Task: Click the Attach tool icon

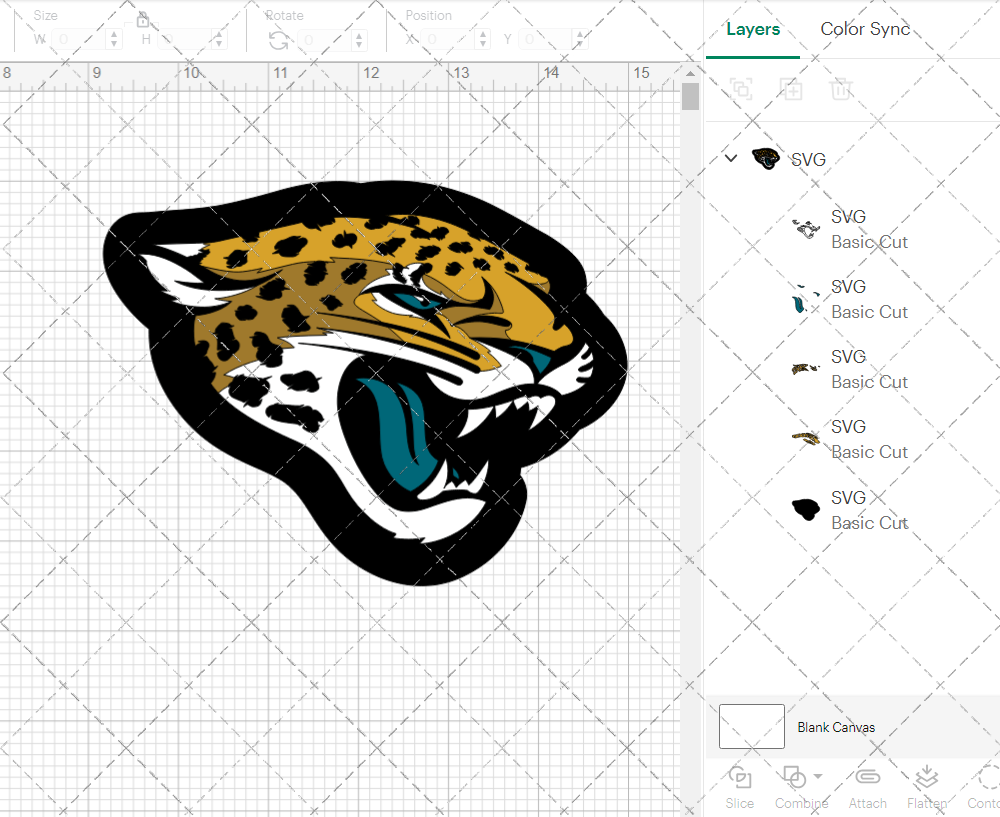Action: click(x=867, y=777)
